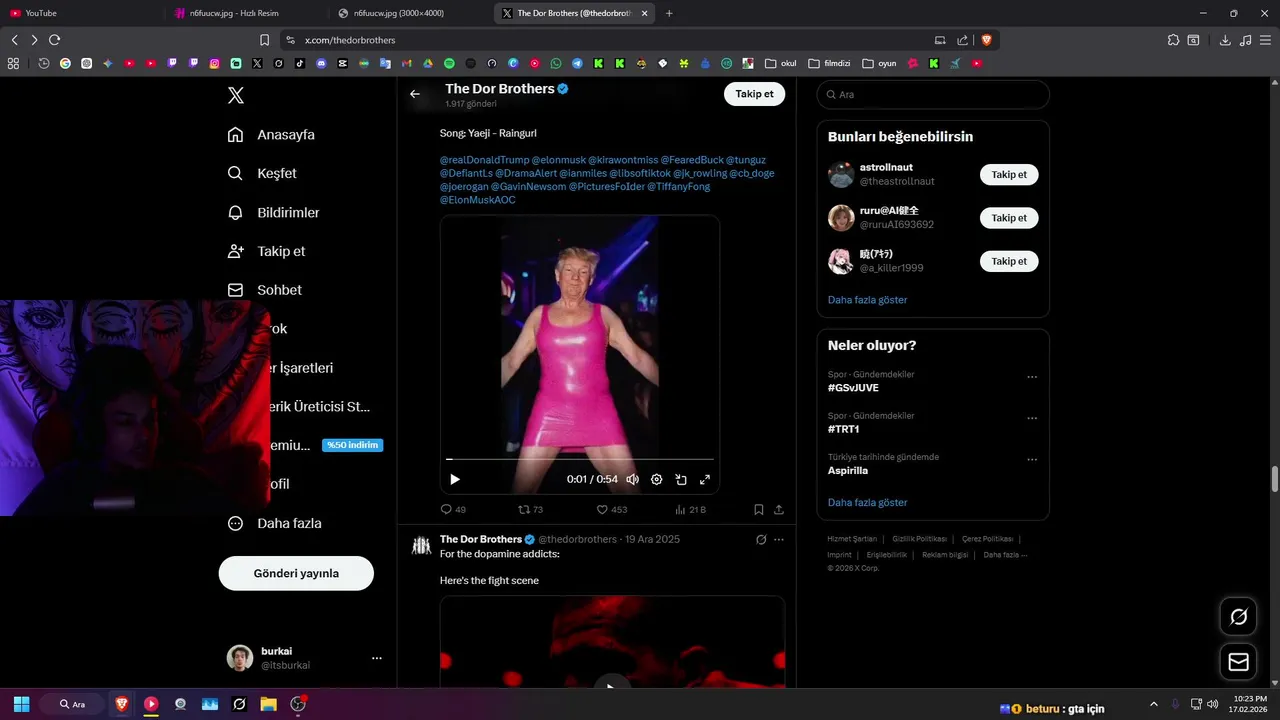Viewport: 1280px width, 720px height.
Task: Open @joerogan mention link
Action: coord(464,187)
